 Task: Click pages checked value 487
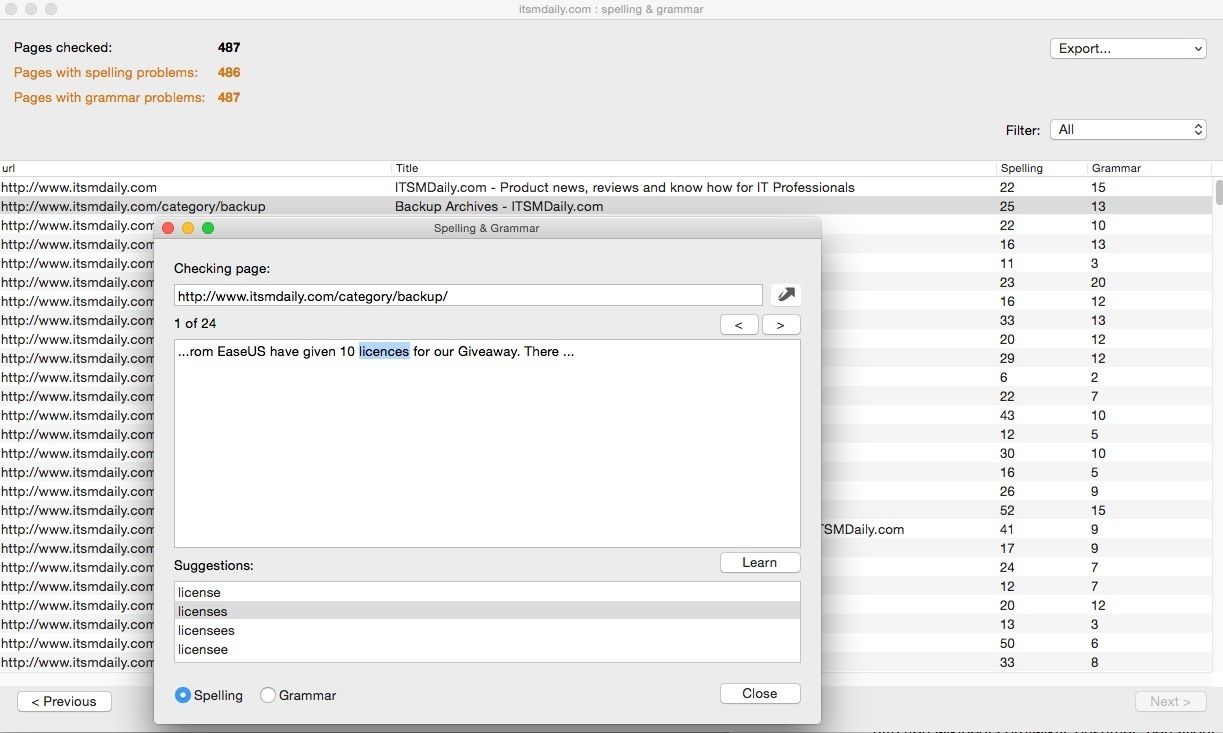[229, 47]
